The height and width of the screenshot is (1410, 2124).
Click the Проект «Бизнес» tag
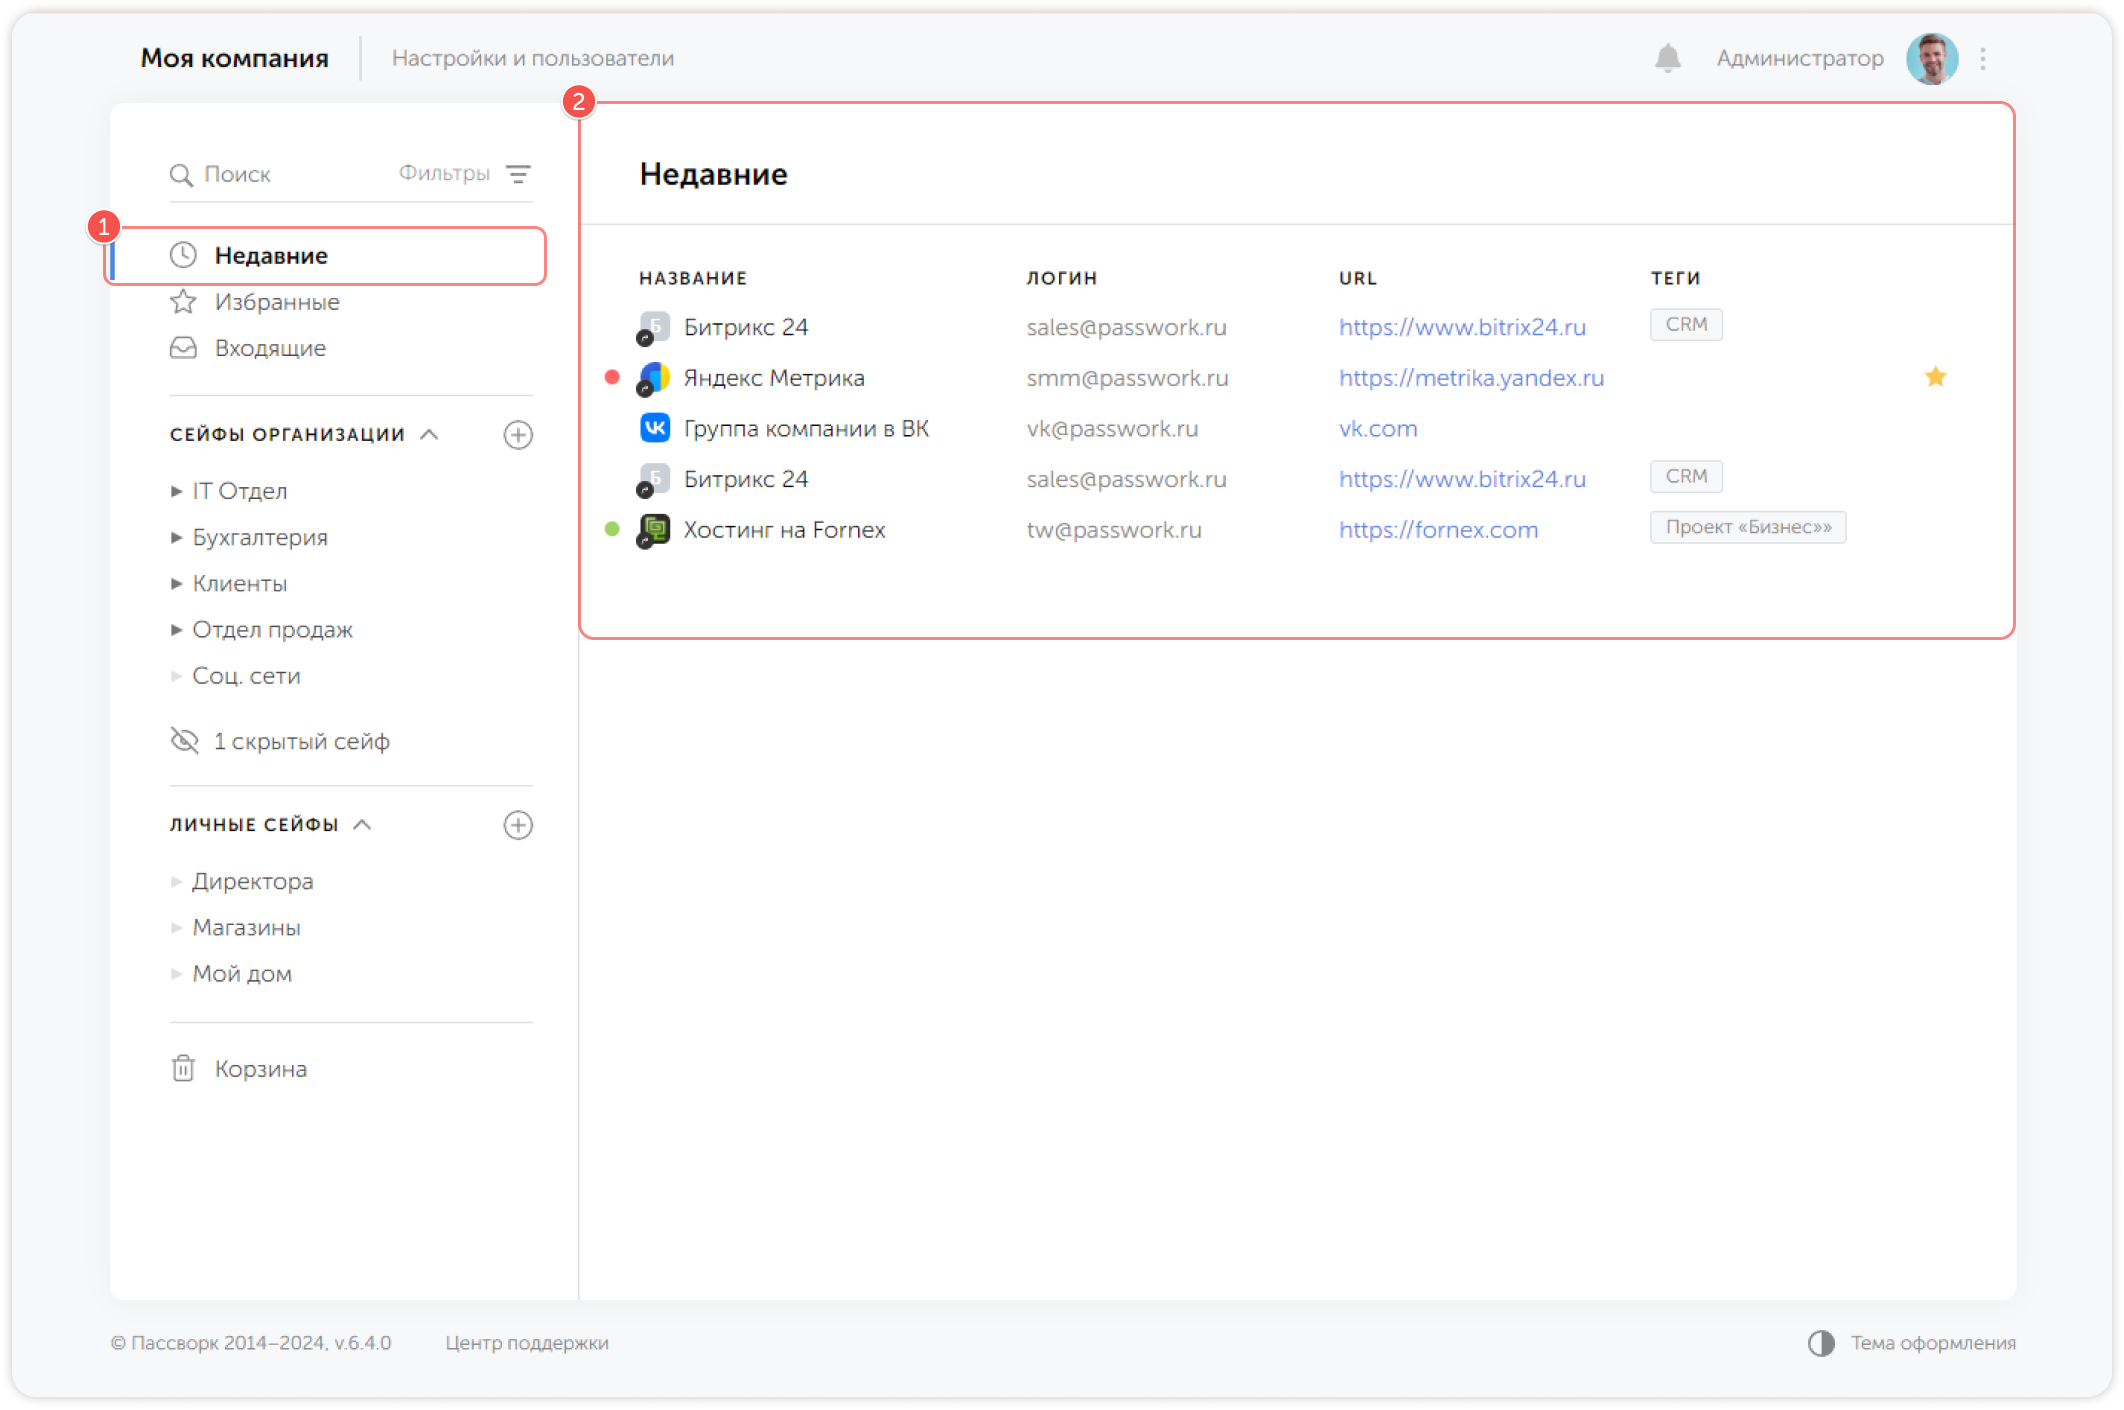tap(1747, 527)
